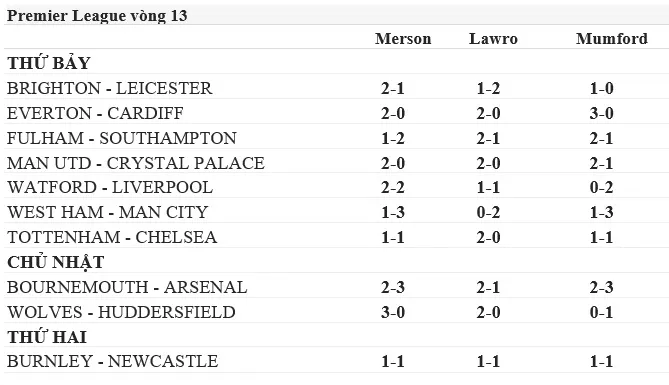
Task: Click MAN UTD - CRYSTAL PALACE fixture
Action: 136,163
